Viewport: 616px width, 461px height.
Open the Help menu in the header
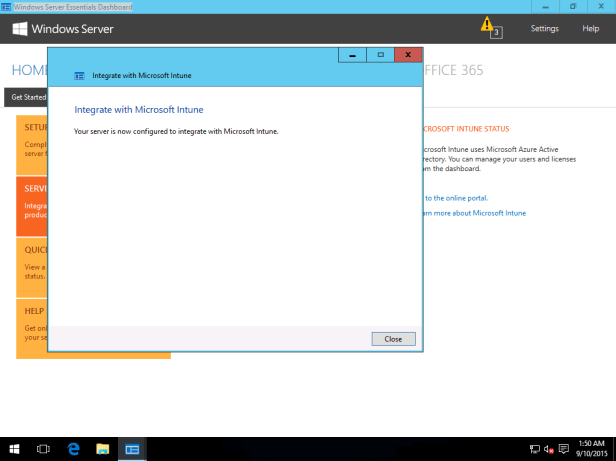pos(590,29)
